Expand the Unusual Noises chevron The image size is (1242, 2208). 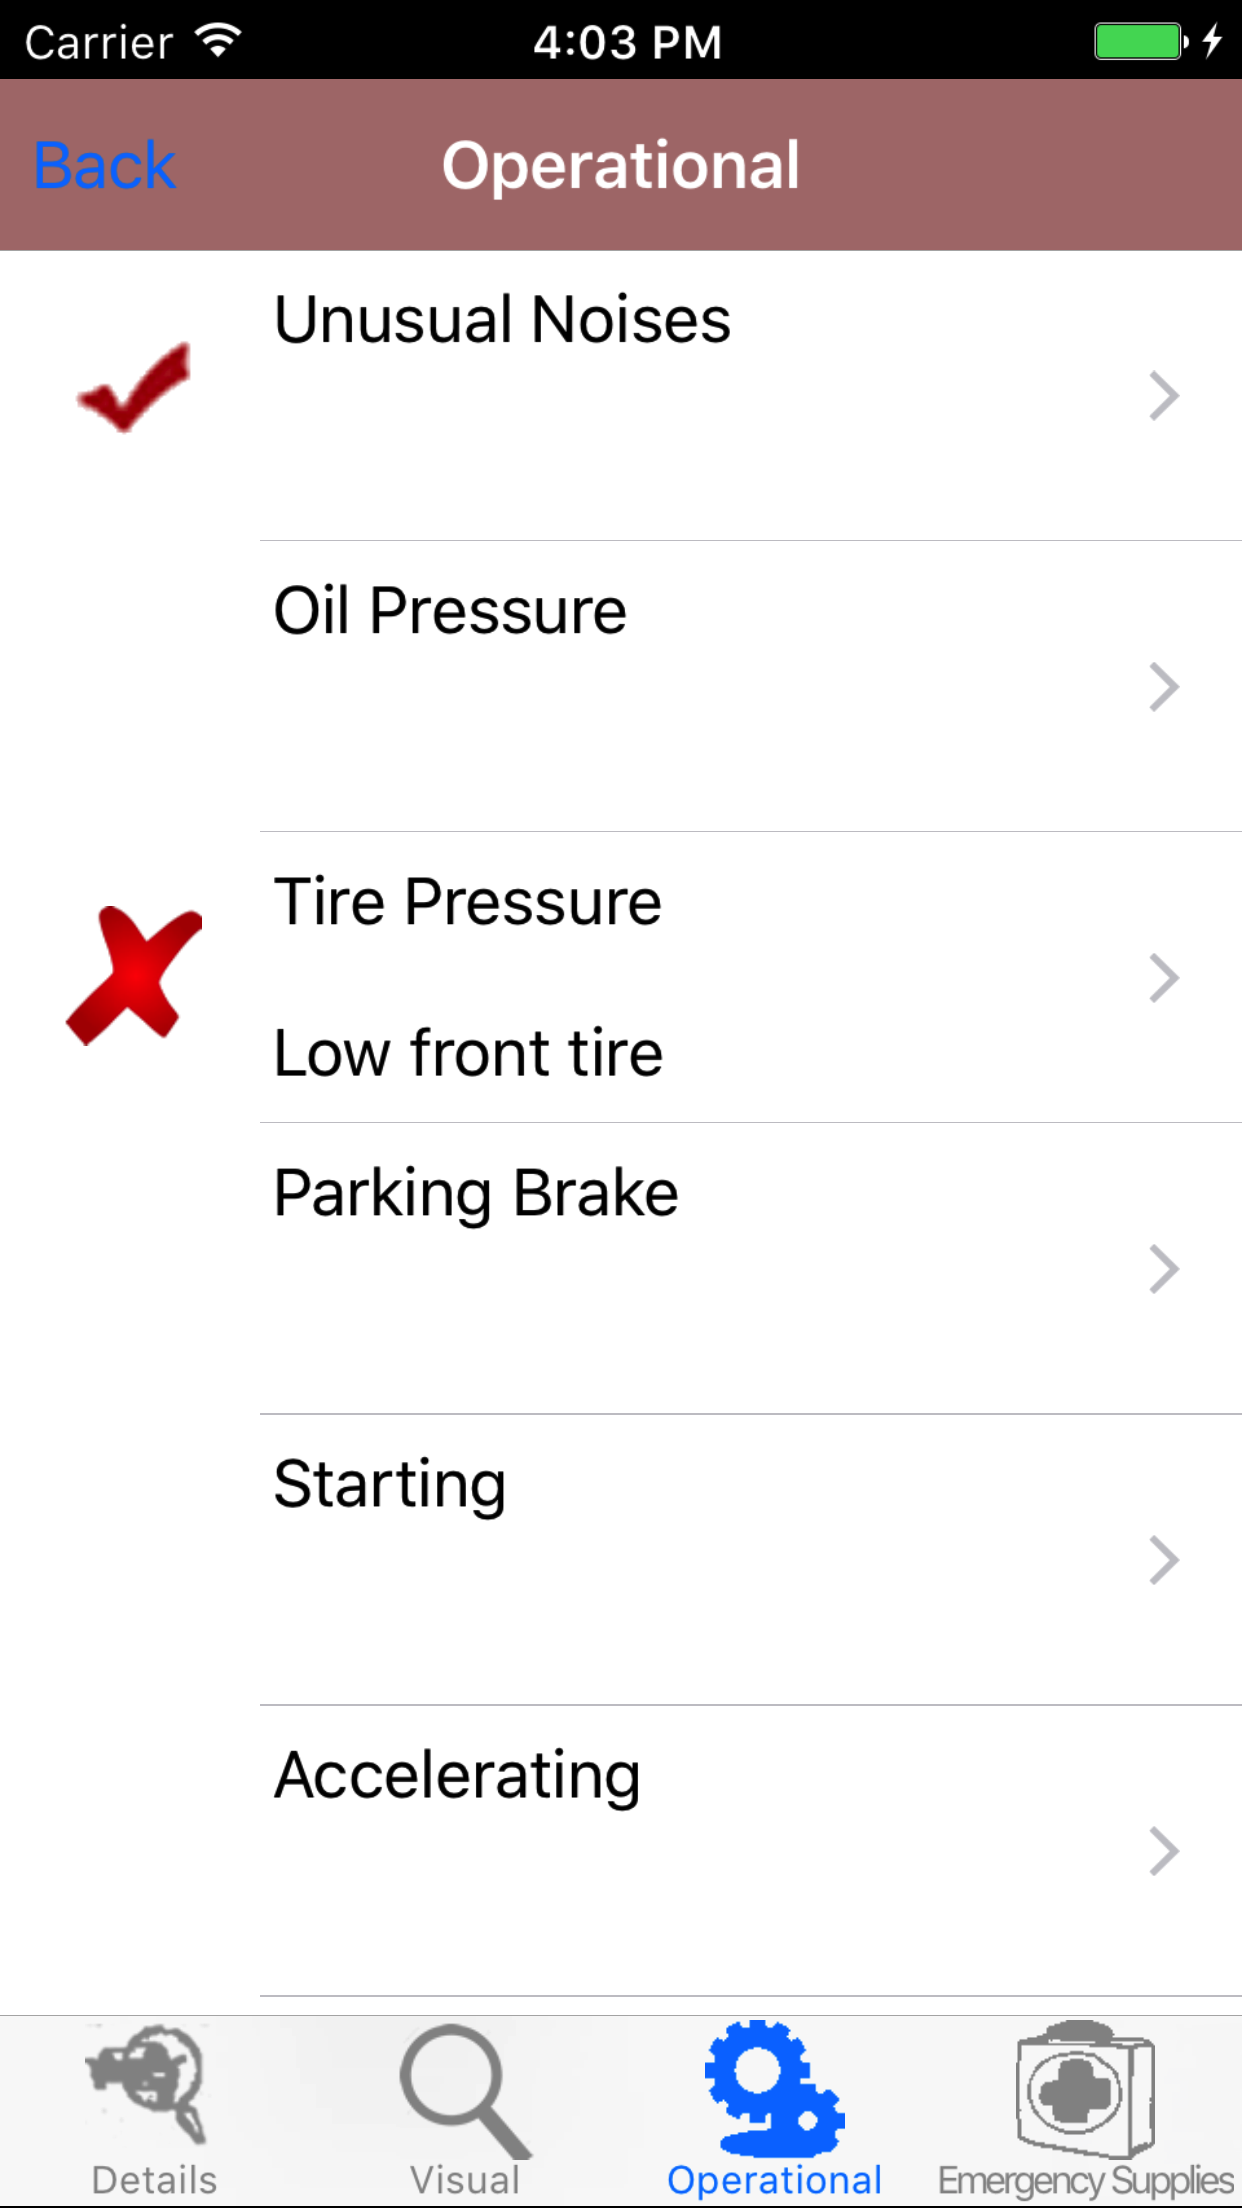pyautogui.click(x=1164, y=396)
